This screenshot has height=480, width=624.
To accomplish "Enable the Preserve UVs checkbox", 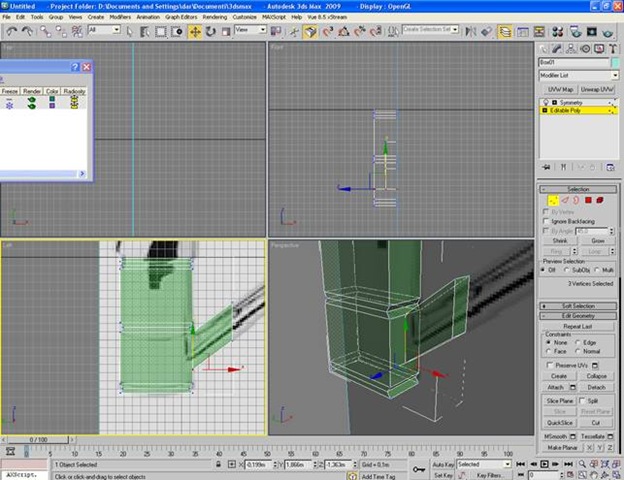I will (x=549, y=364).
